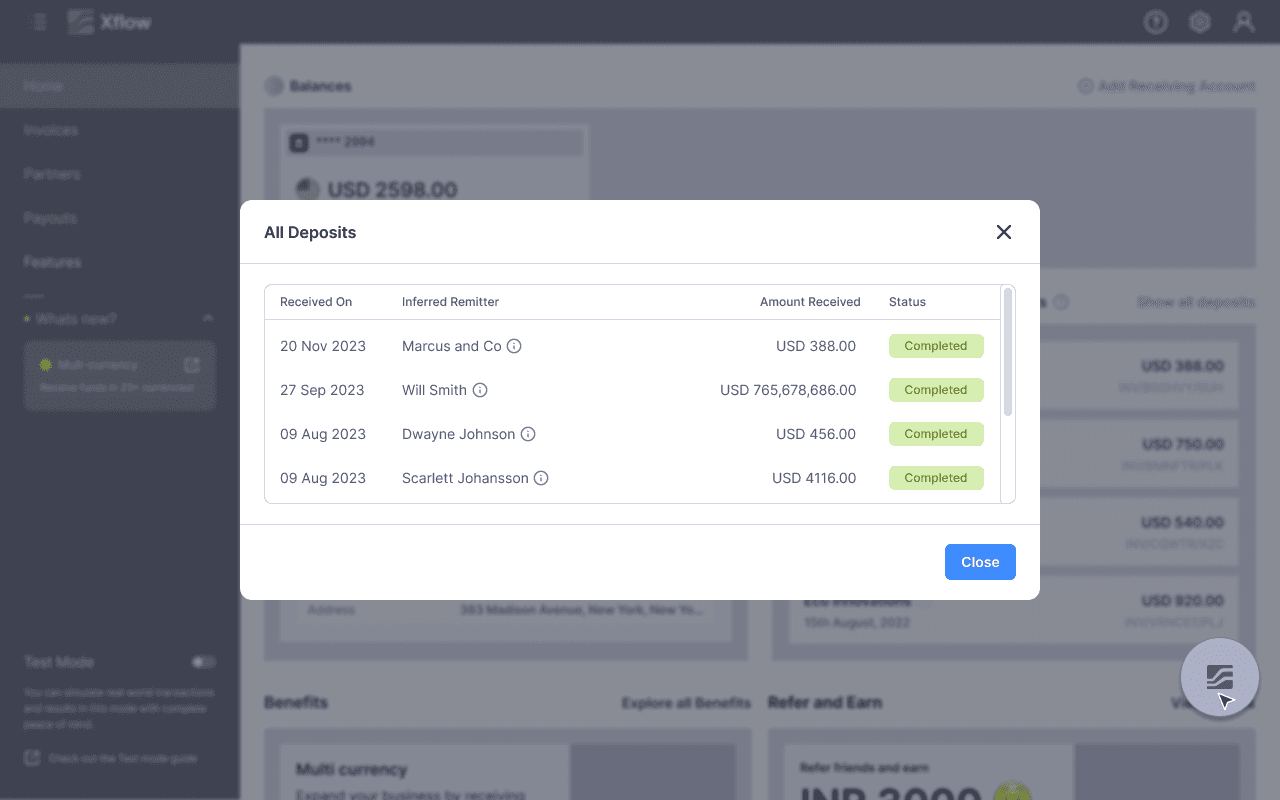Click Completed status for Dwayne Johnson
Image resolution: width=1280 pixels, height=800 pixels.
[936, 434]
